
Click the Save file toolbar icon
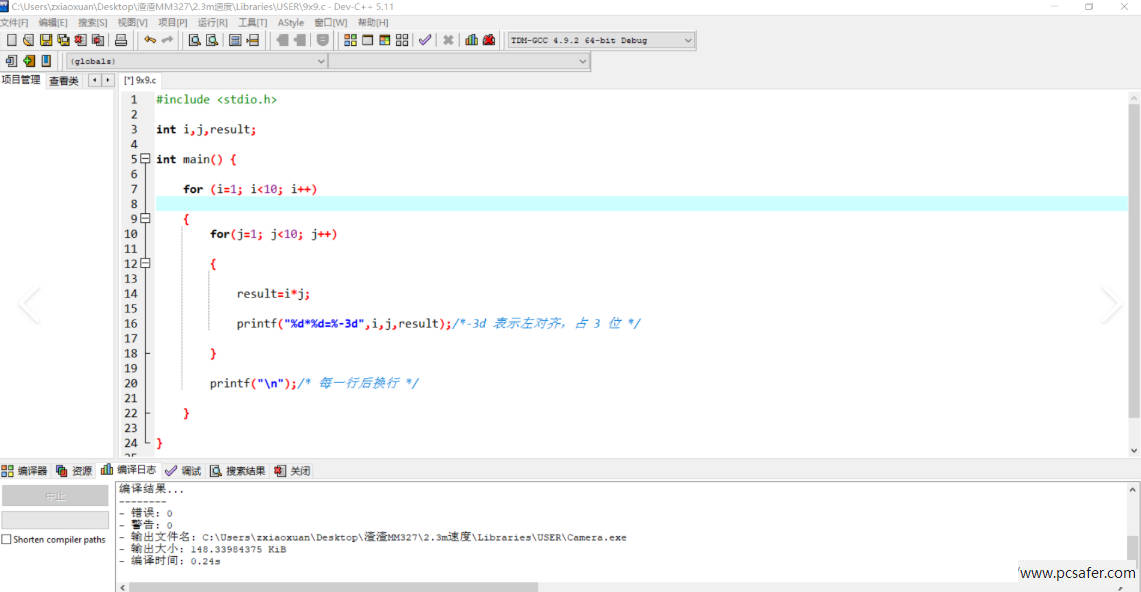pyautogui.click(x=46, y=40)
